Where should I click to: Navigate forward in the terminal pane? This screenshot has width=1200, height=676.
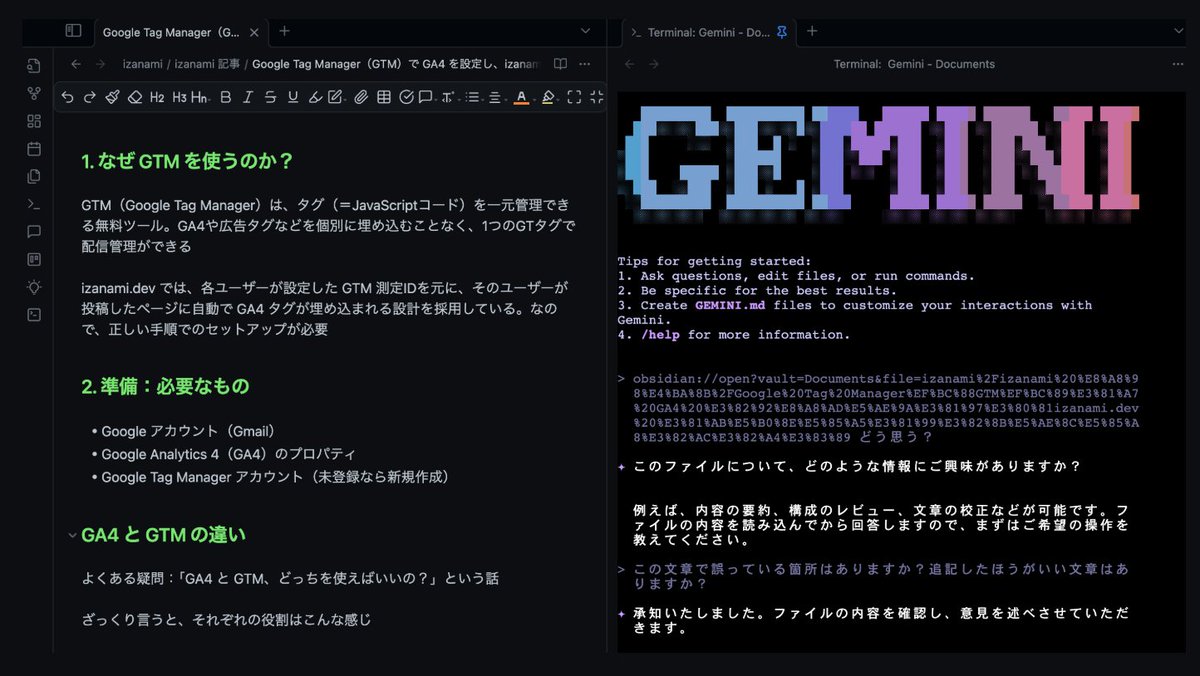[x=653, y=64]
